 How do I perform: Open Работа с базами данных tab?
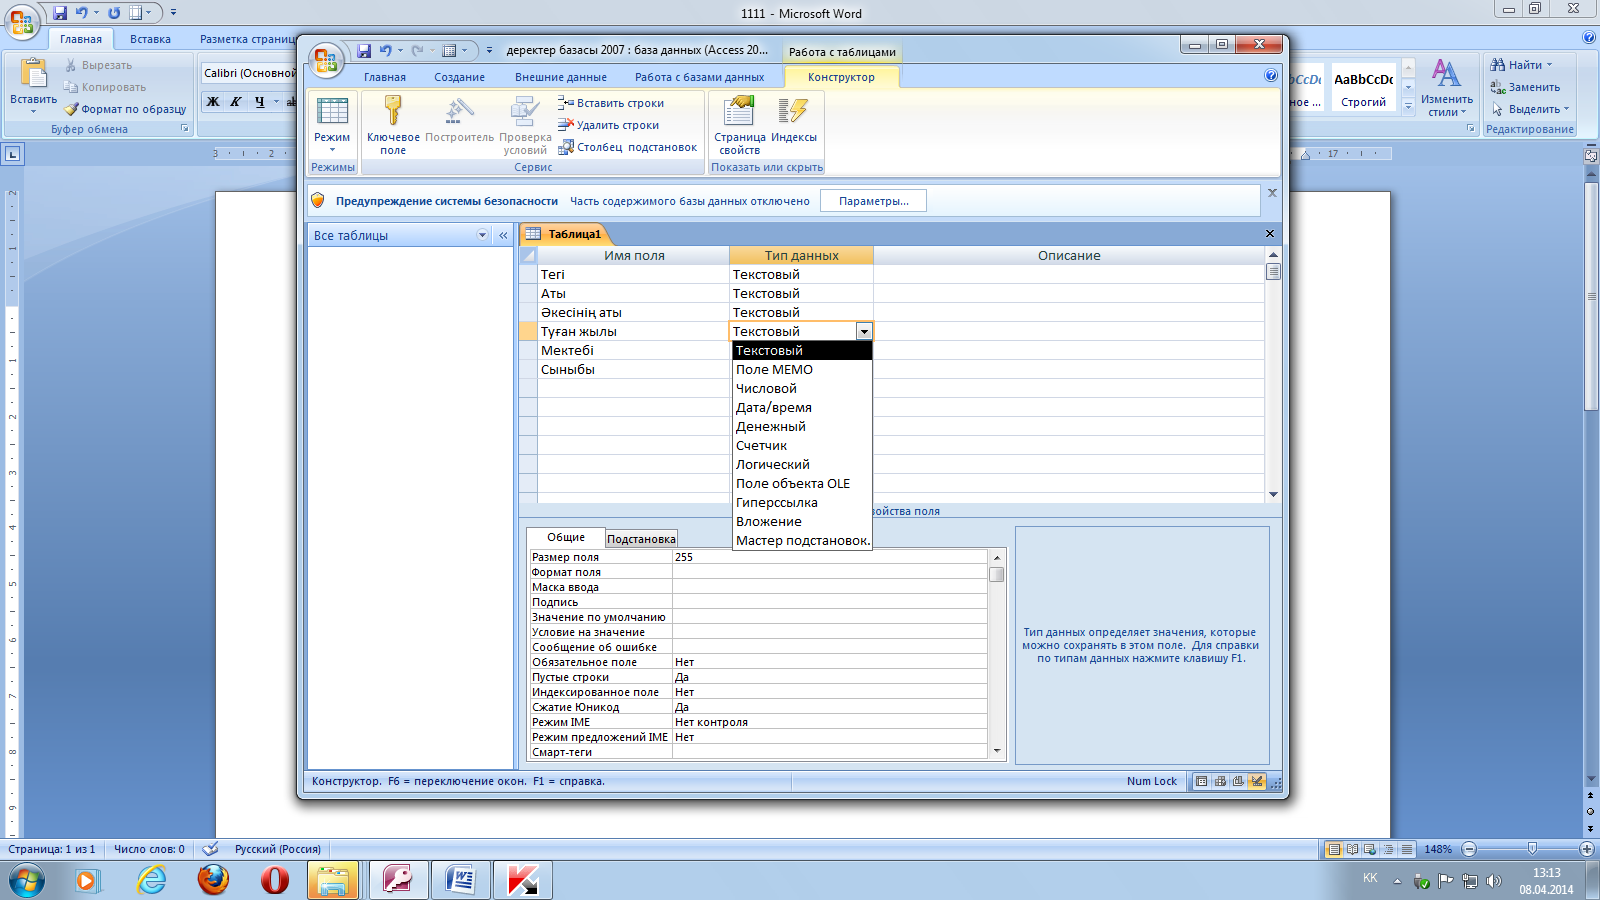click(699, 77)
